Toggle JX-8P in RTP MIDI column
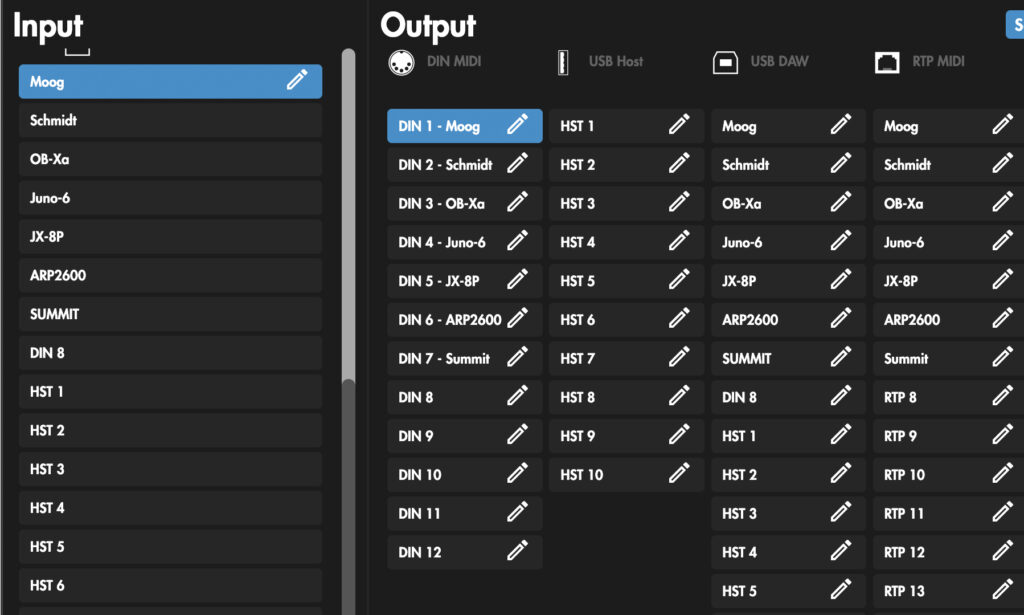The height and width of the screenshot is (615, 1024). tap(948, 281)
